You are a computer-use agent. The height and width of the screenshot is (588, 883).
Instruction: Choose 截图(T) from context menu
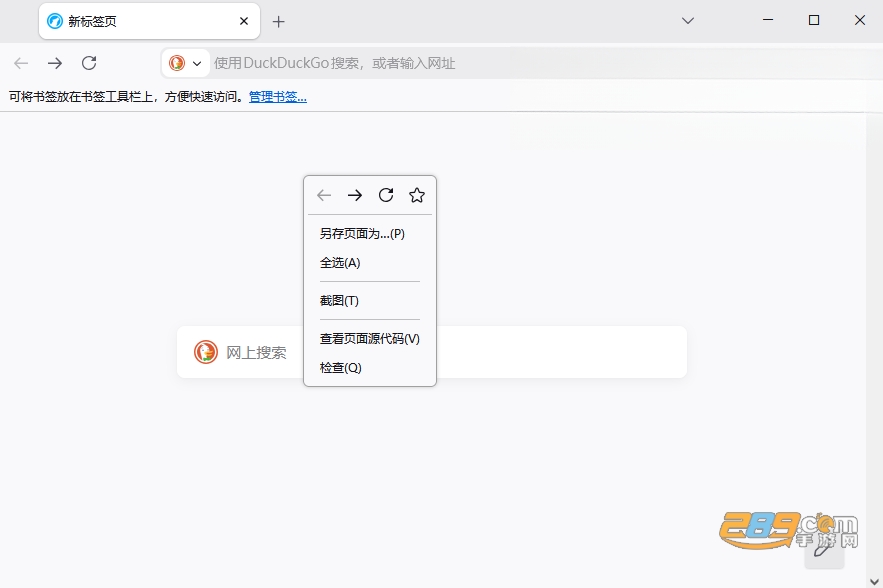[x=369, y=301]
